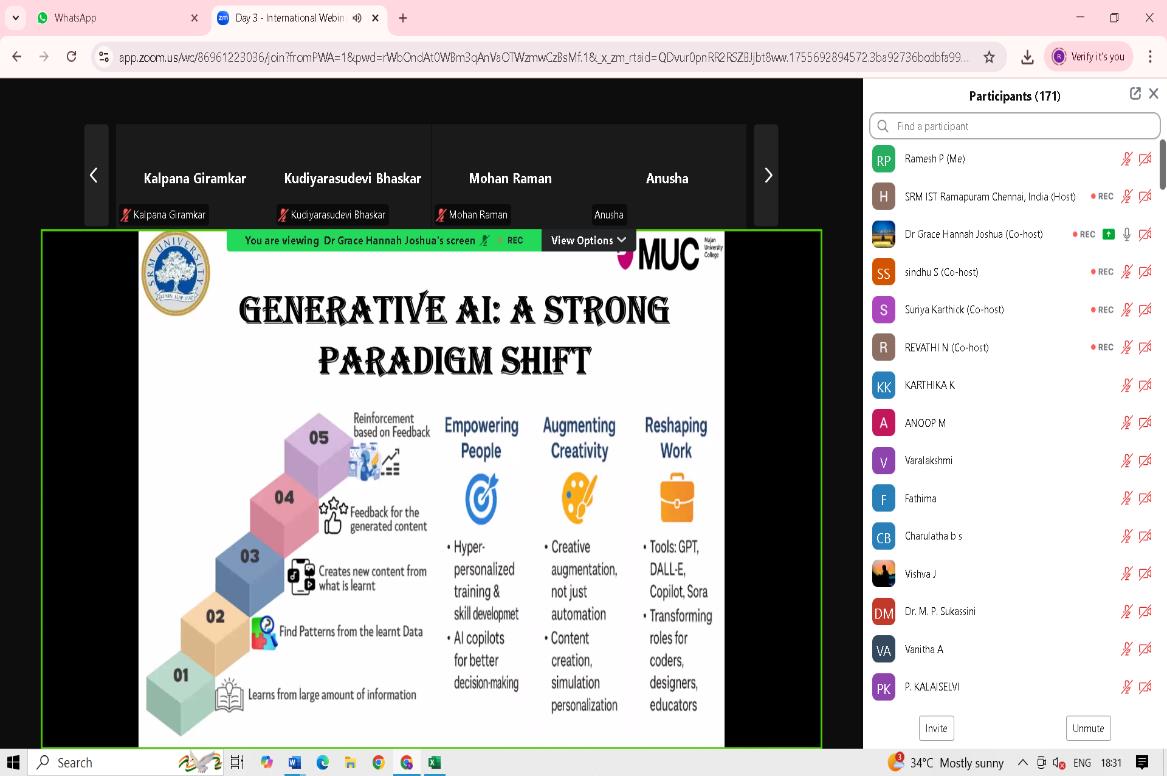Open Chrome downloads

pyautogui.click(x=1027, y=57)
